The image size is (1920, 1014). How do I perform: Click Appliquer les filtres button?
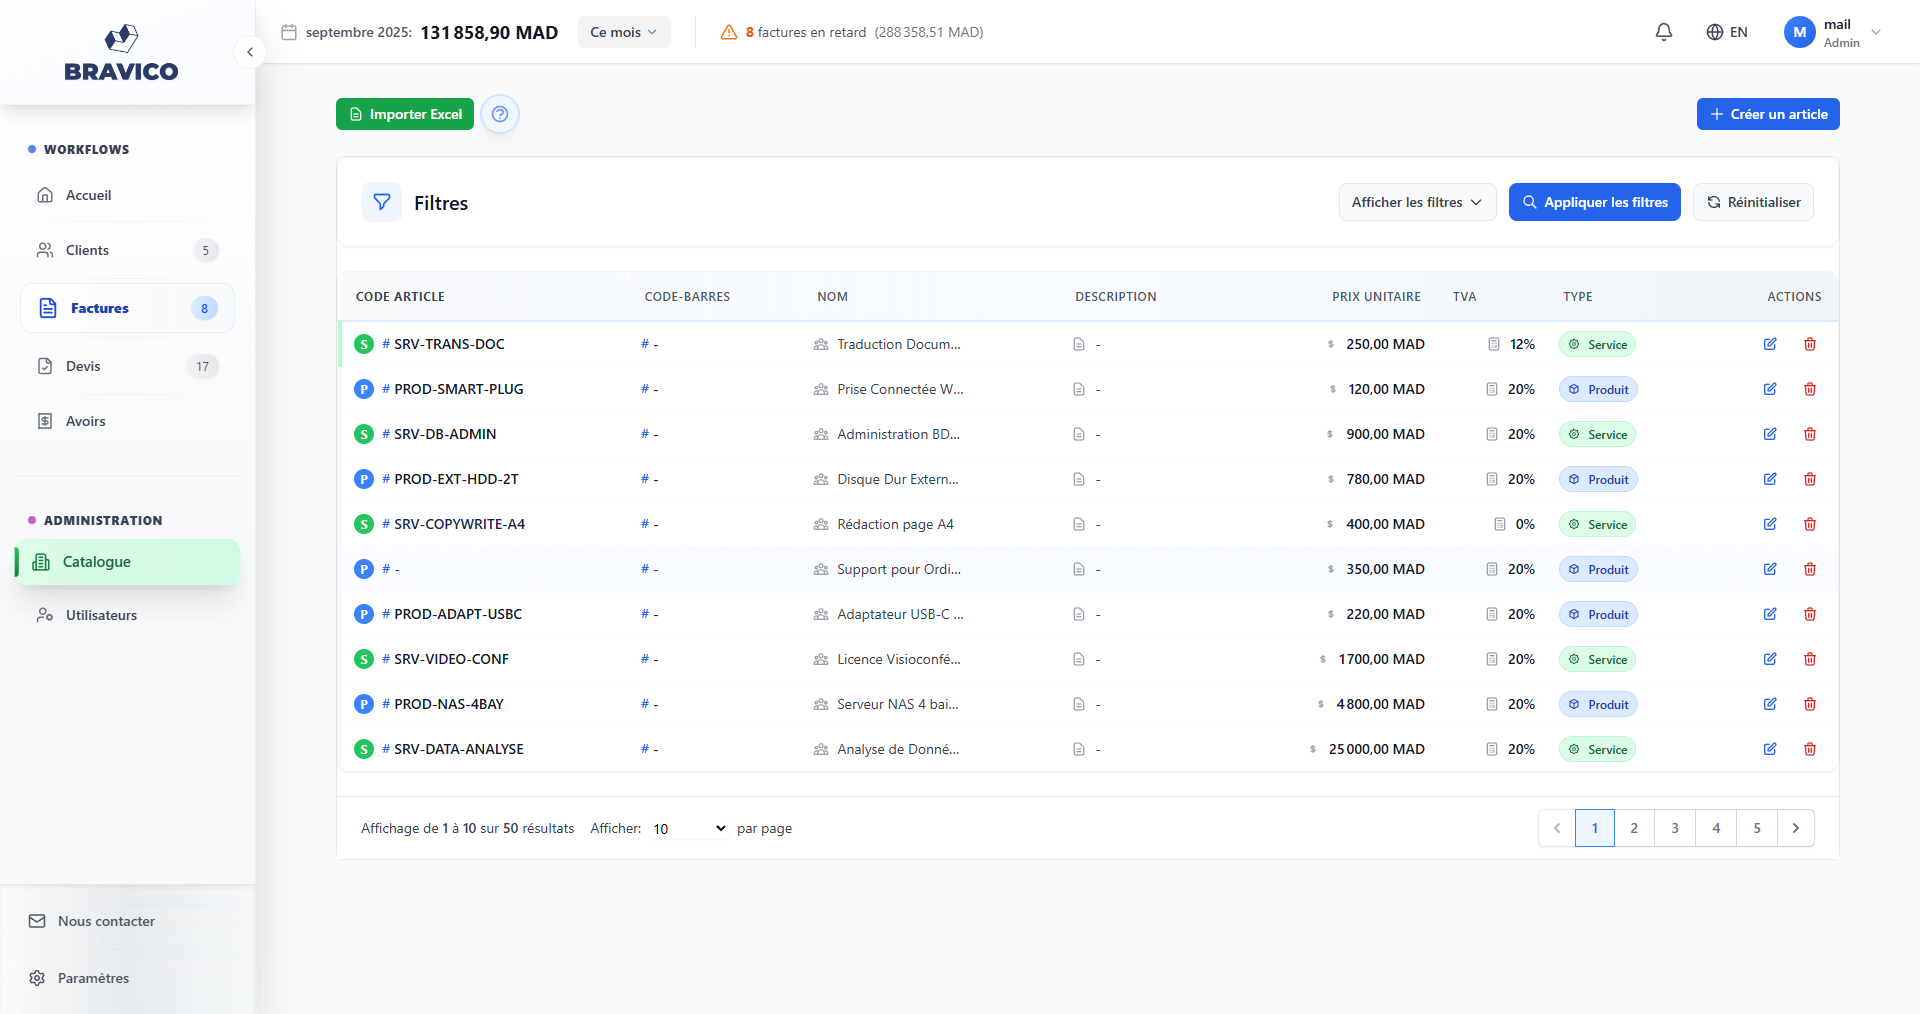click(1594, 202)
